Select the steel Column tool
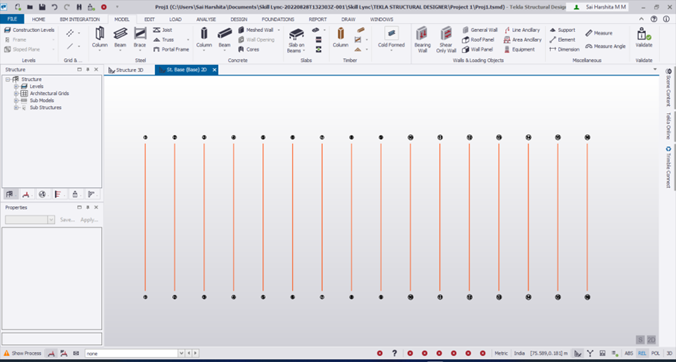This screenshot has width=676, height=362. pyautogui.click(x=100, y=37)
